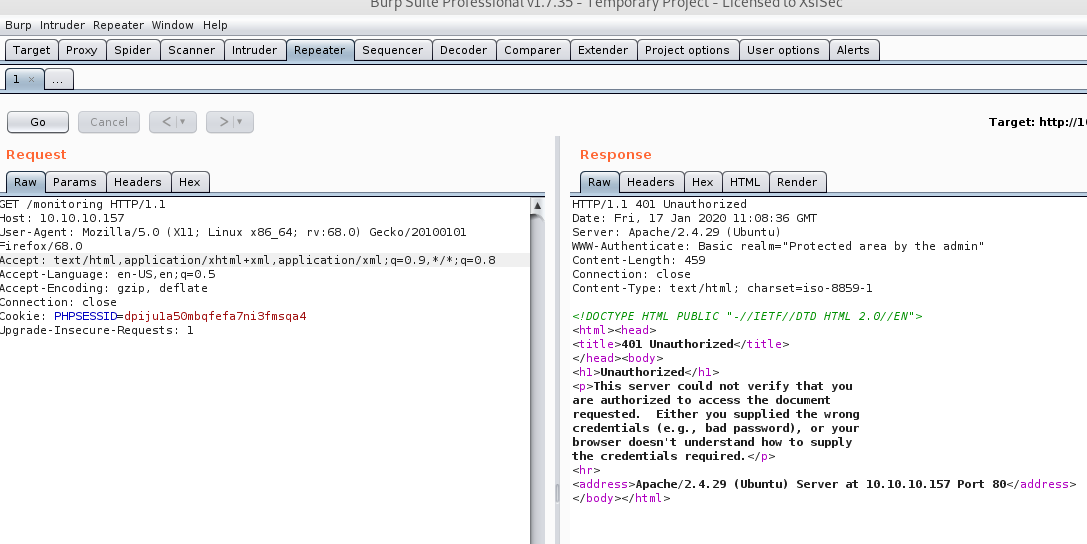Click the Target host label
The image size is (1087, 544).
tap(1037, 122)
